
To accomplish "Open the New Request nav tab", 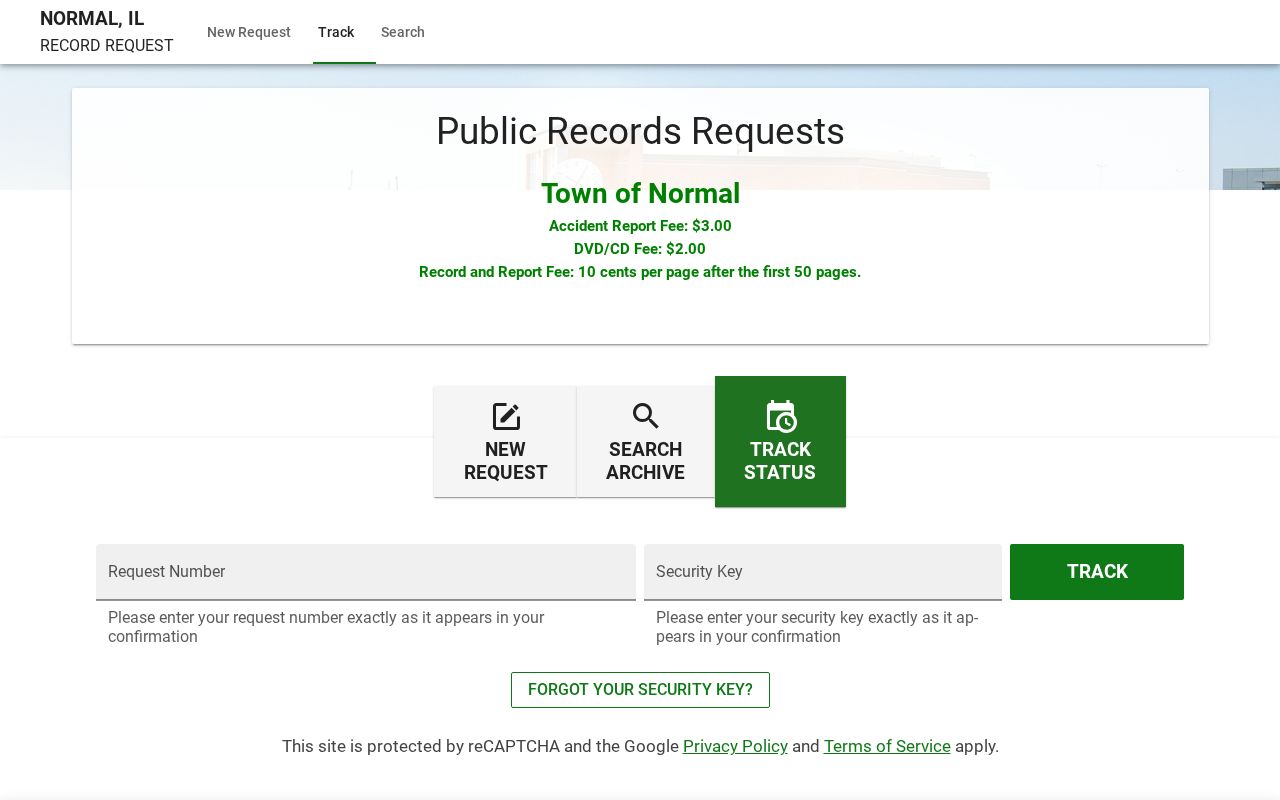I will coord(249,32).
